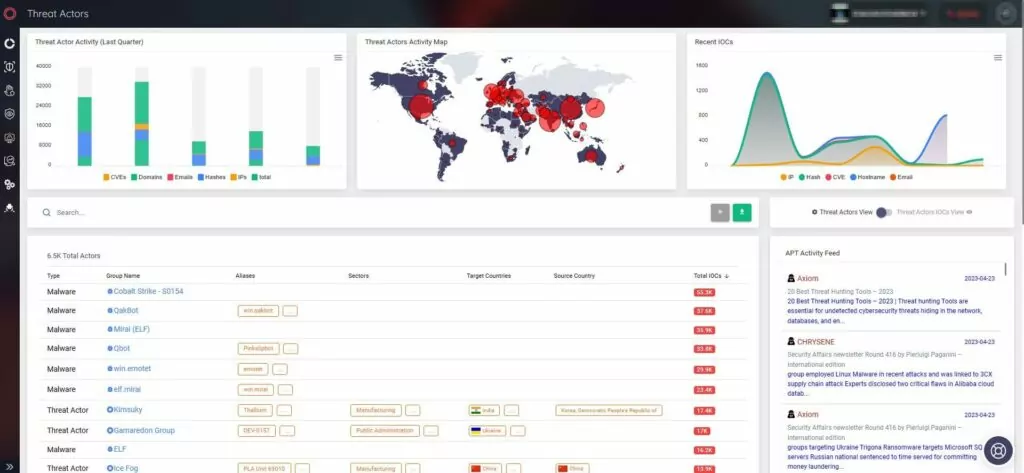Open CHRYSENE entry in APT Activity Feed
1024x473 pixels.
(x=816, y=342)
